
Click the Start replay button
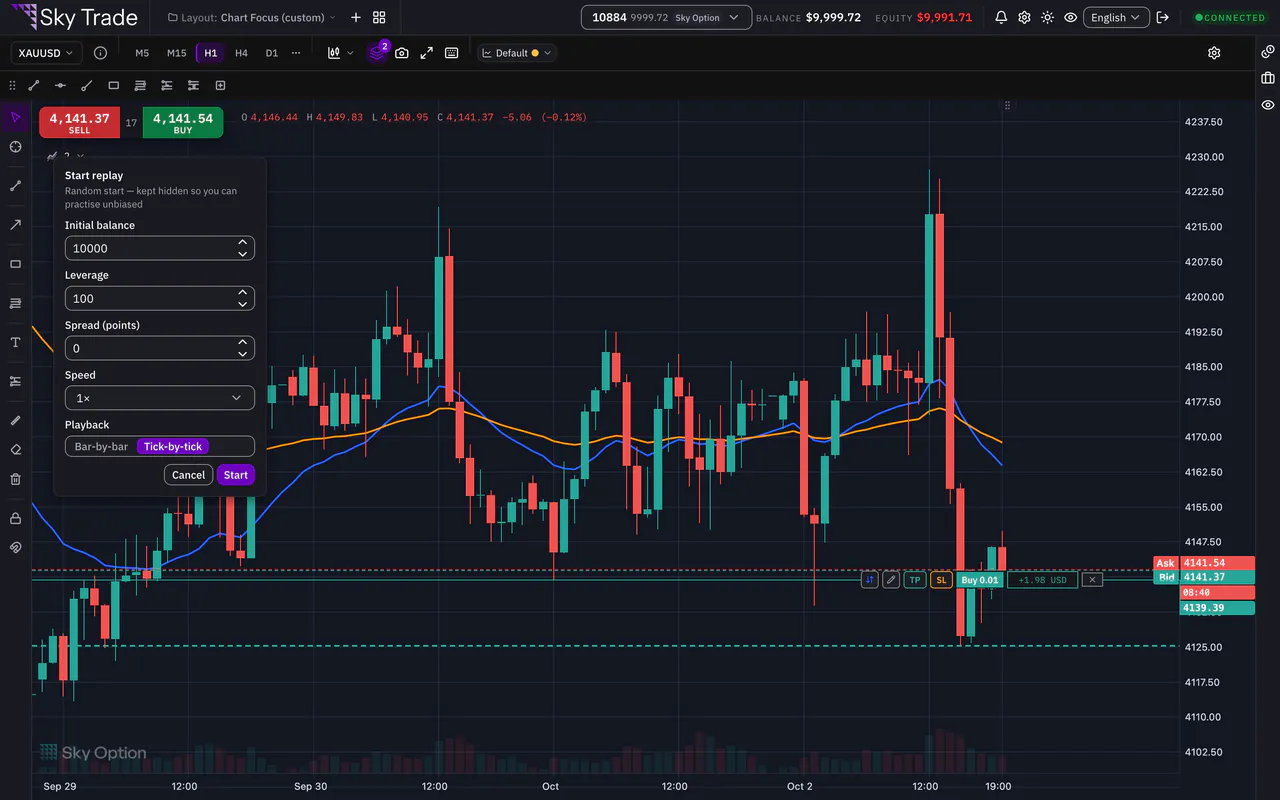click(x=236, y=475)
